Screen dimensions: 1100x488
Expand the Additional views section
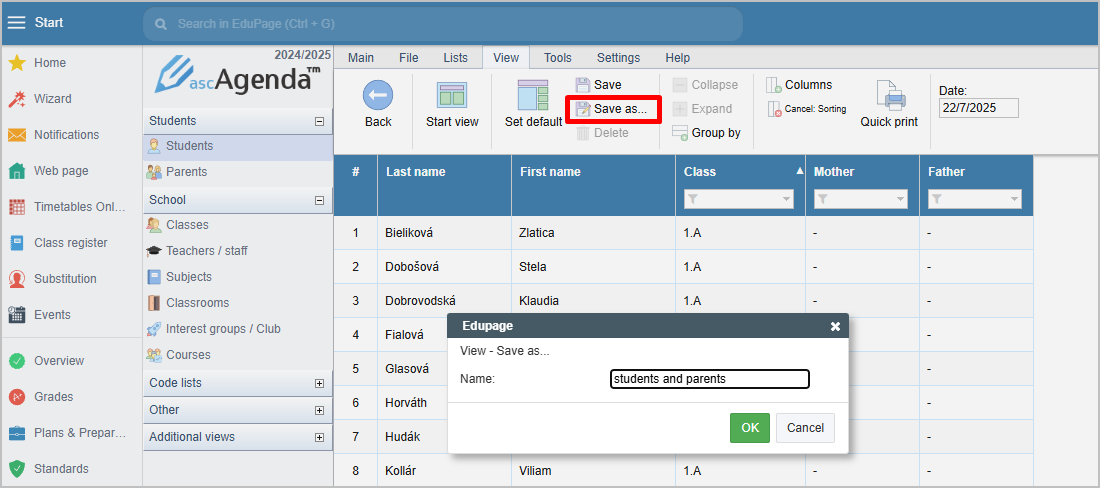pyautogui.click(x=319, y=438)
